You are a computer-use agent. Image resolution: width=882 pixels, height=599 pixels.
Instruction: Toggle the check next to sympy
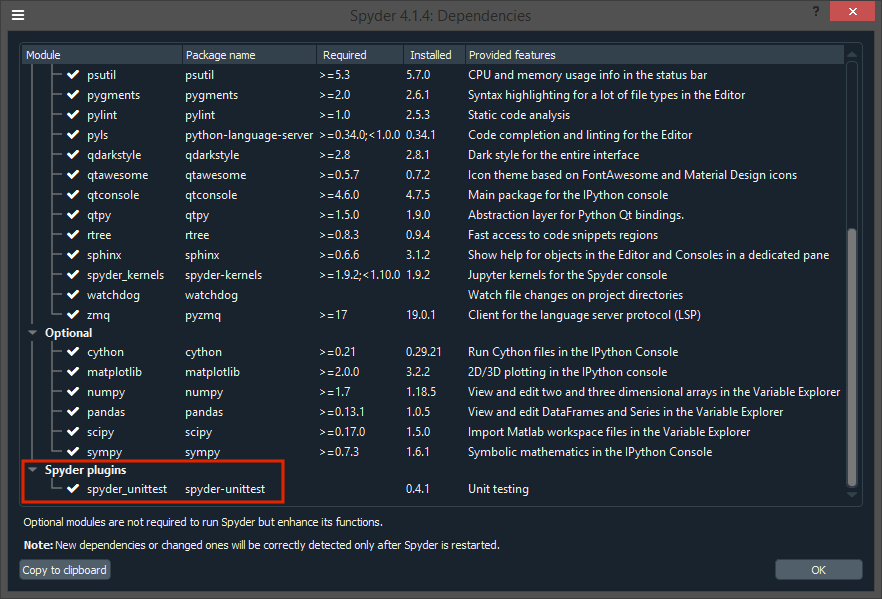(x=73, y=451)
